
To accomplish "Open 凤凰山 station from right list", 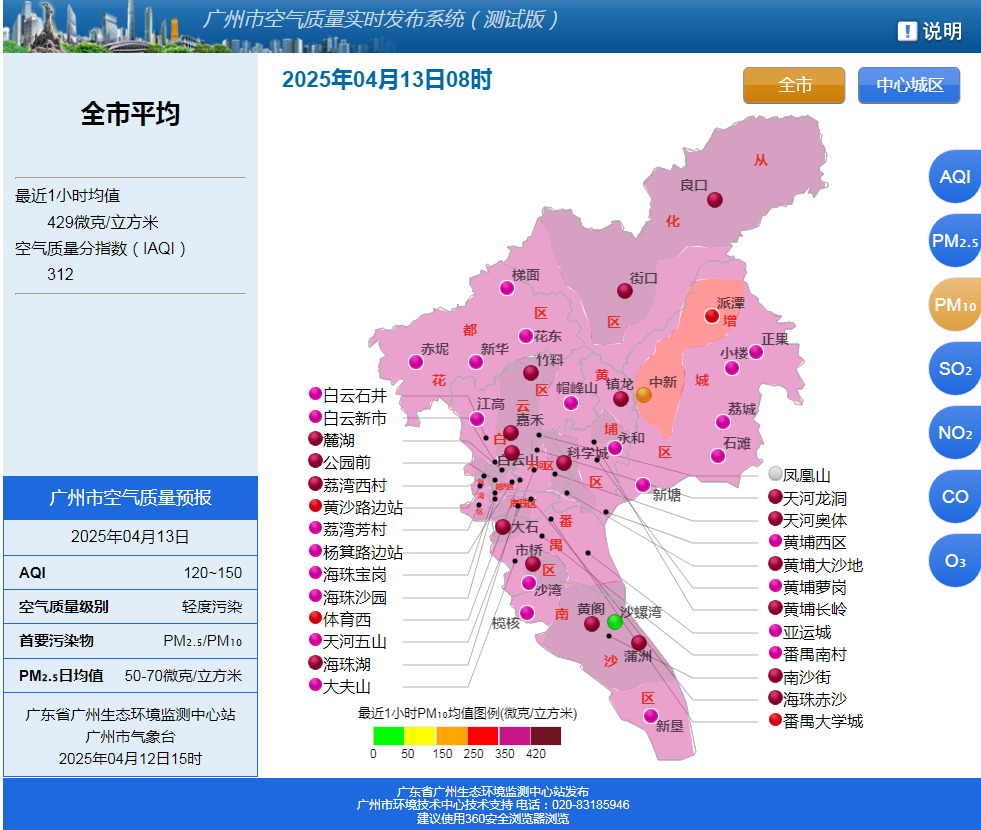I will coord(805,475).
